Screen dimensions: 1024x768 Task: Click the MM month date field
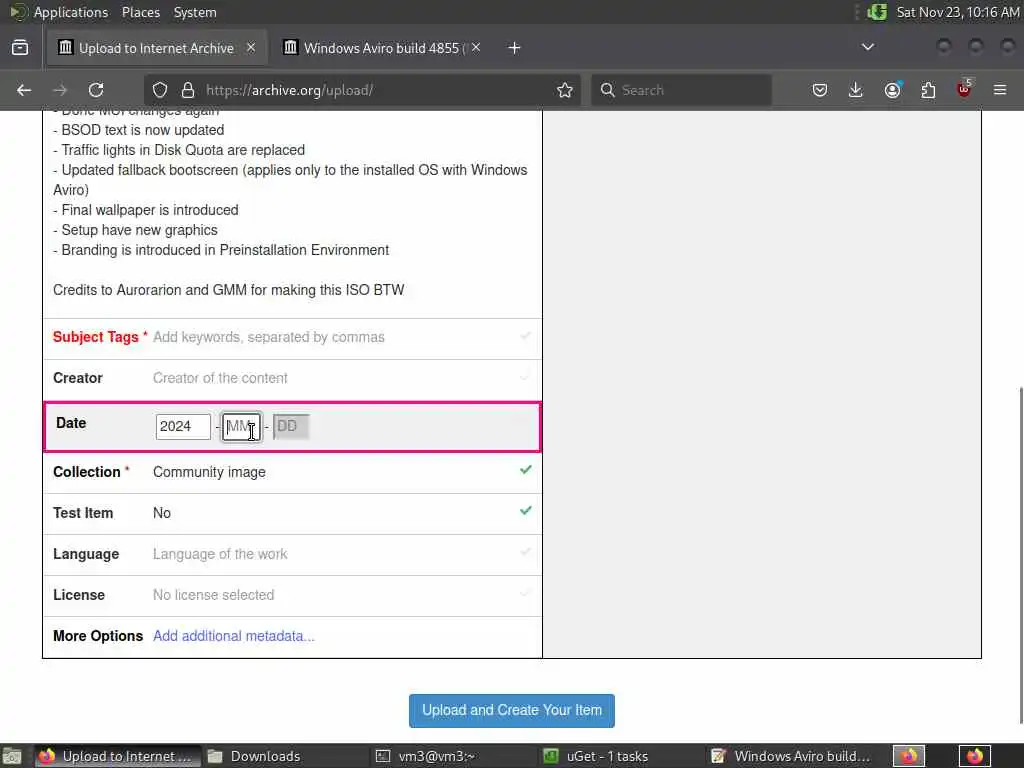[x=242, y=426]
